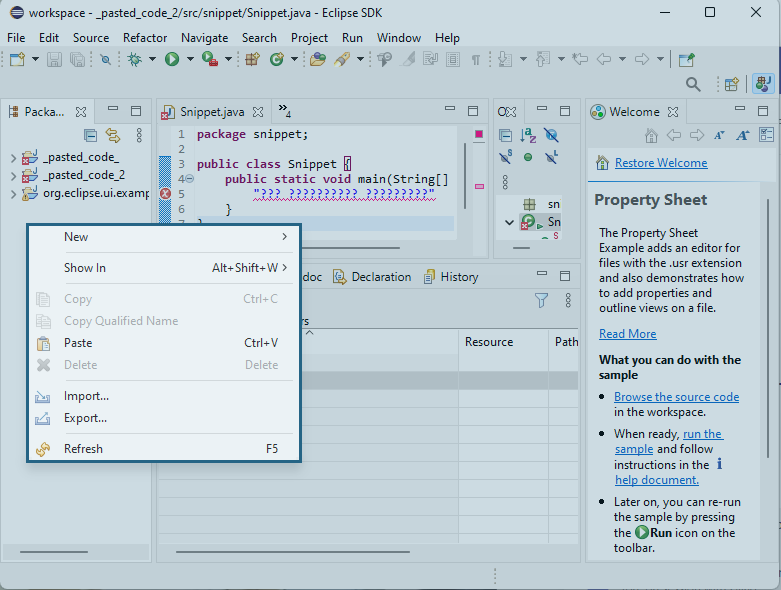
Task: Follow the Browse the source code link
Action: tap(676, 397)
